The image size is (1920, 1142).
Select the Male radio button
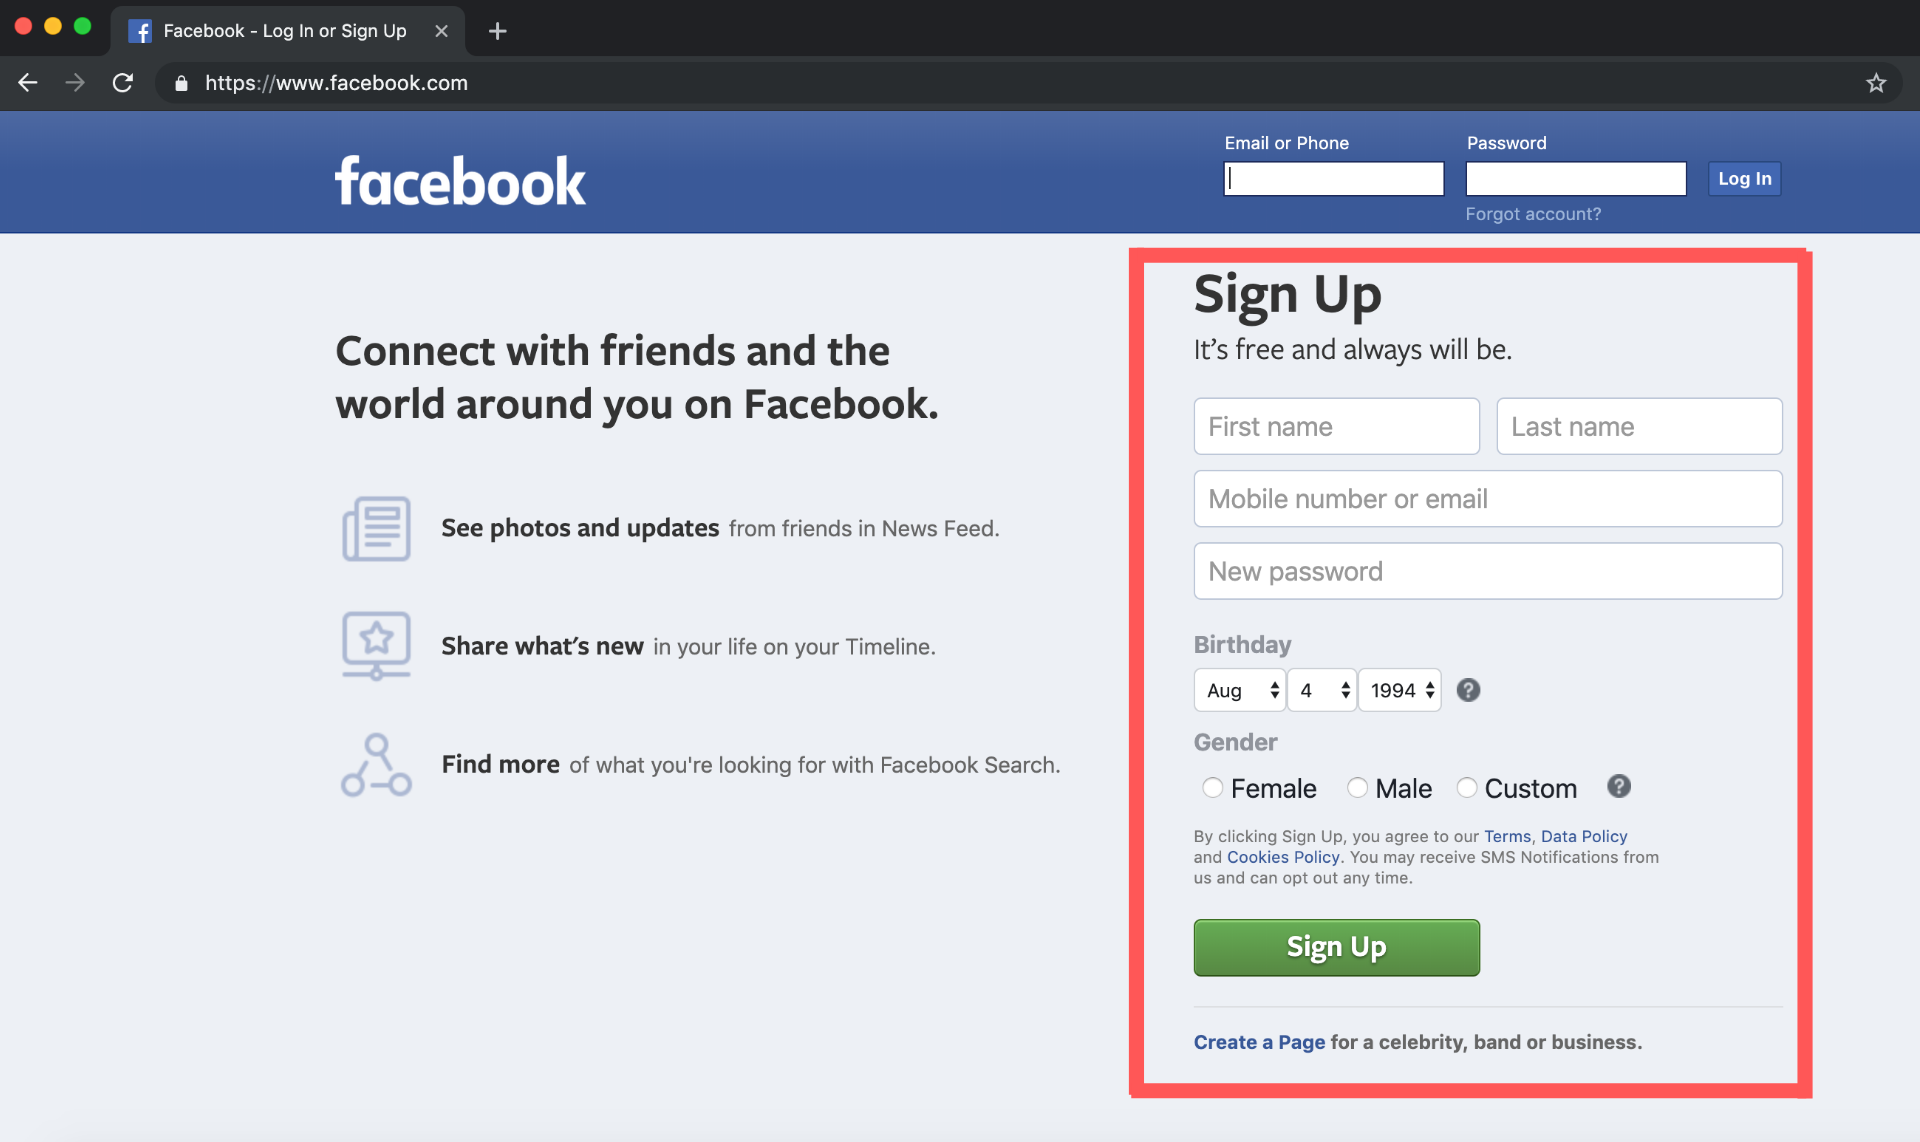point(1355,786)
